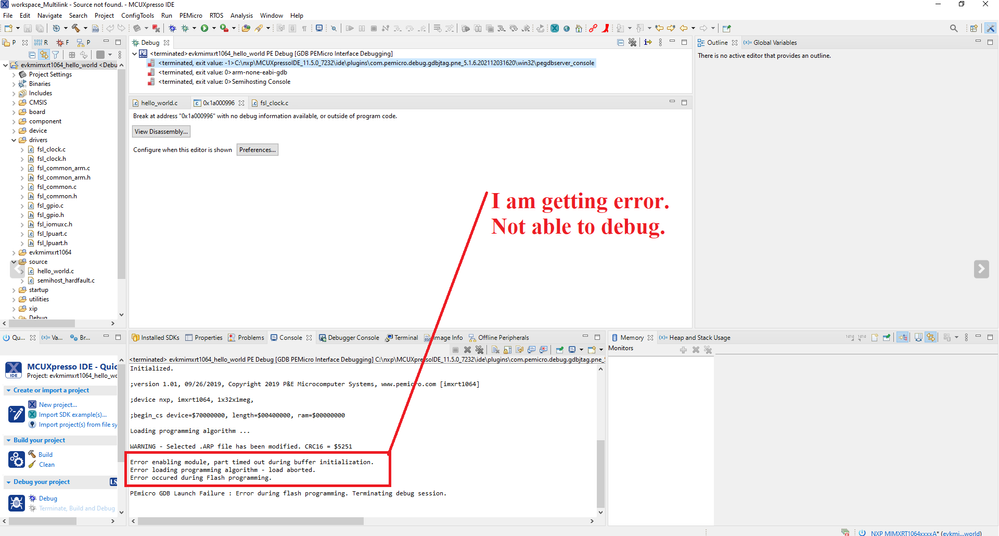Click the Clean link in Quickstart
Image resolution: width=999 pixels, height=536 pixels.
pyautogui.click(x=47, y=465)
